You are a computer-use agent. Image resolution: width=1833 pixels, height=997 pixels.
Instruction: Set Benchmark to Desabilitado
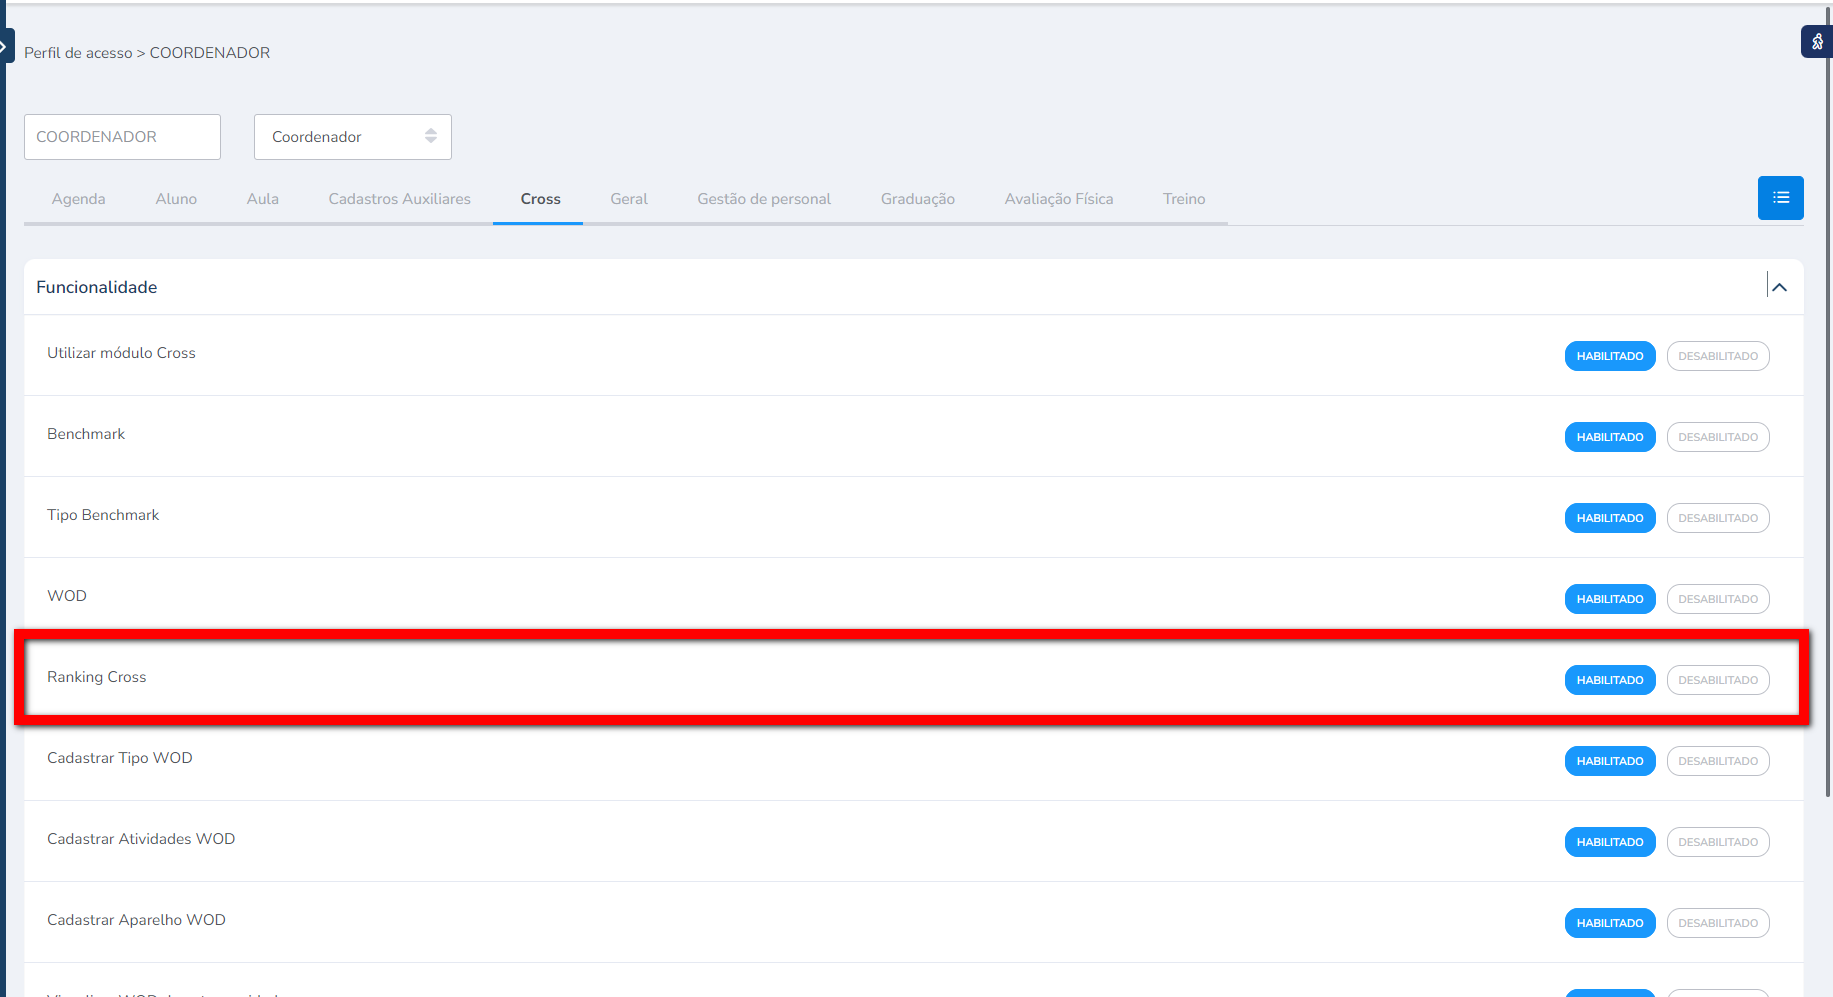[x=1717, y=437]
